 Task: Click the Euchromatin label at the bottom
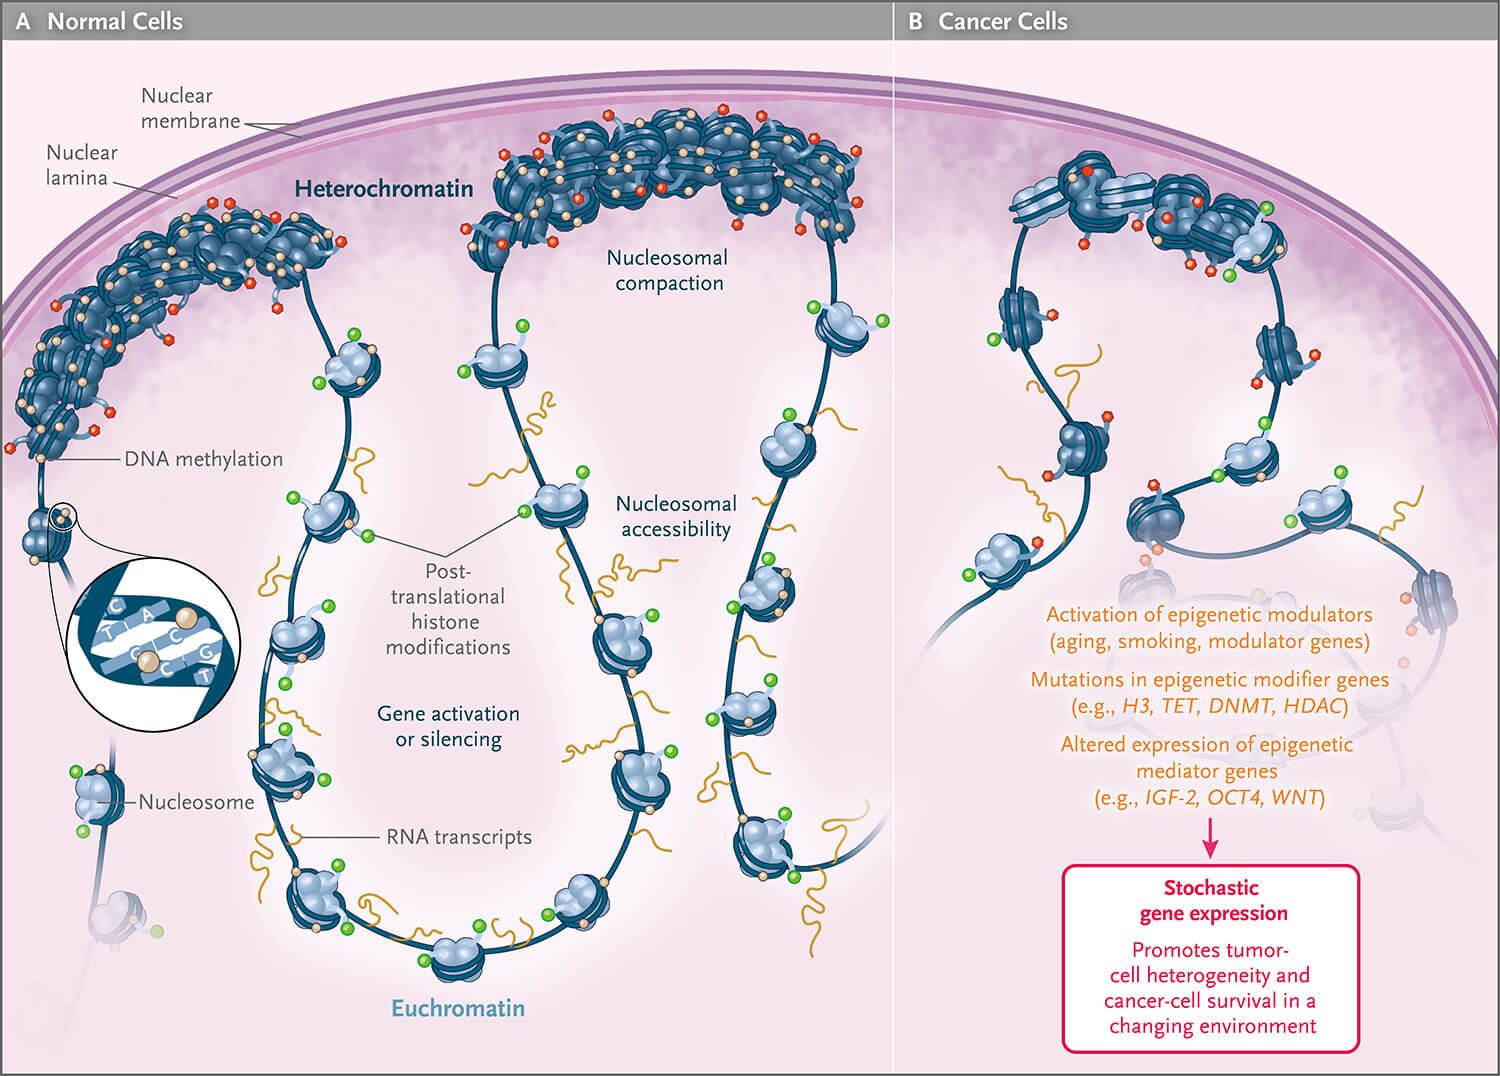[x=458, y=1008]
